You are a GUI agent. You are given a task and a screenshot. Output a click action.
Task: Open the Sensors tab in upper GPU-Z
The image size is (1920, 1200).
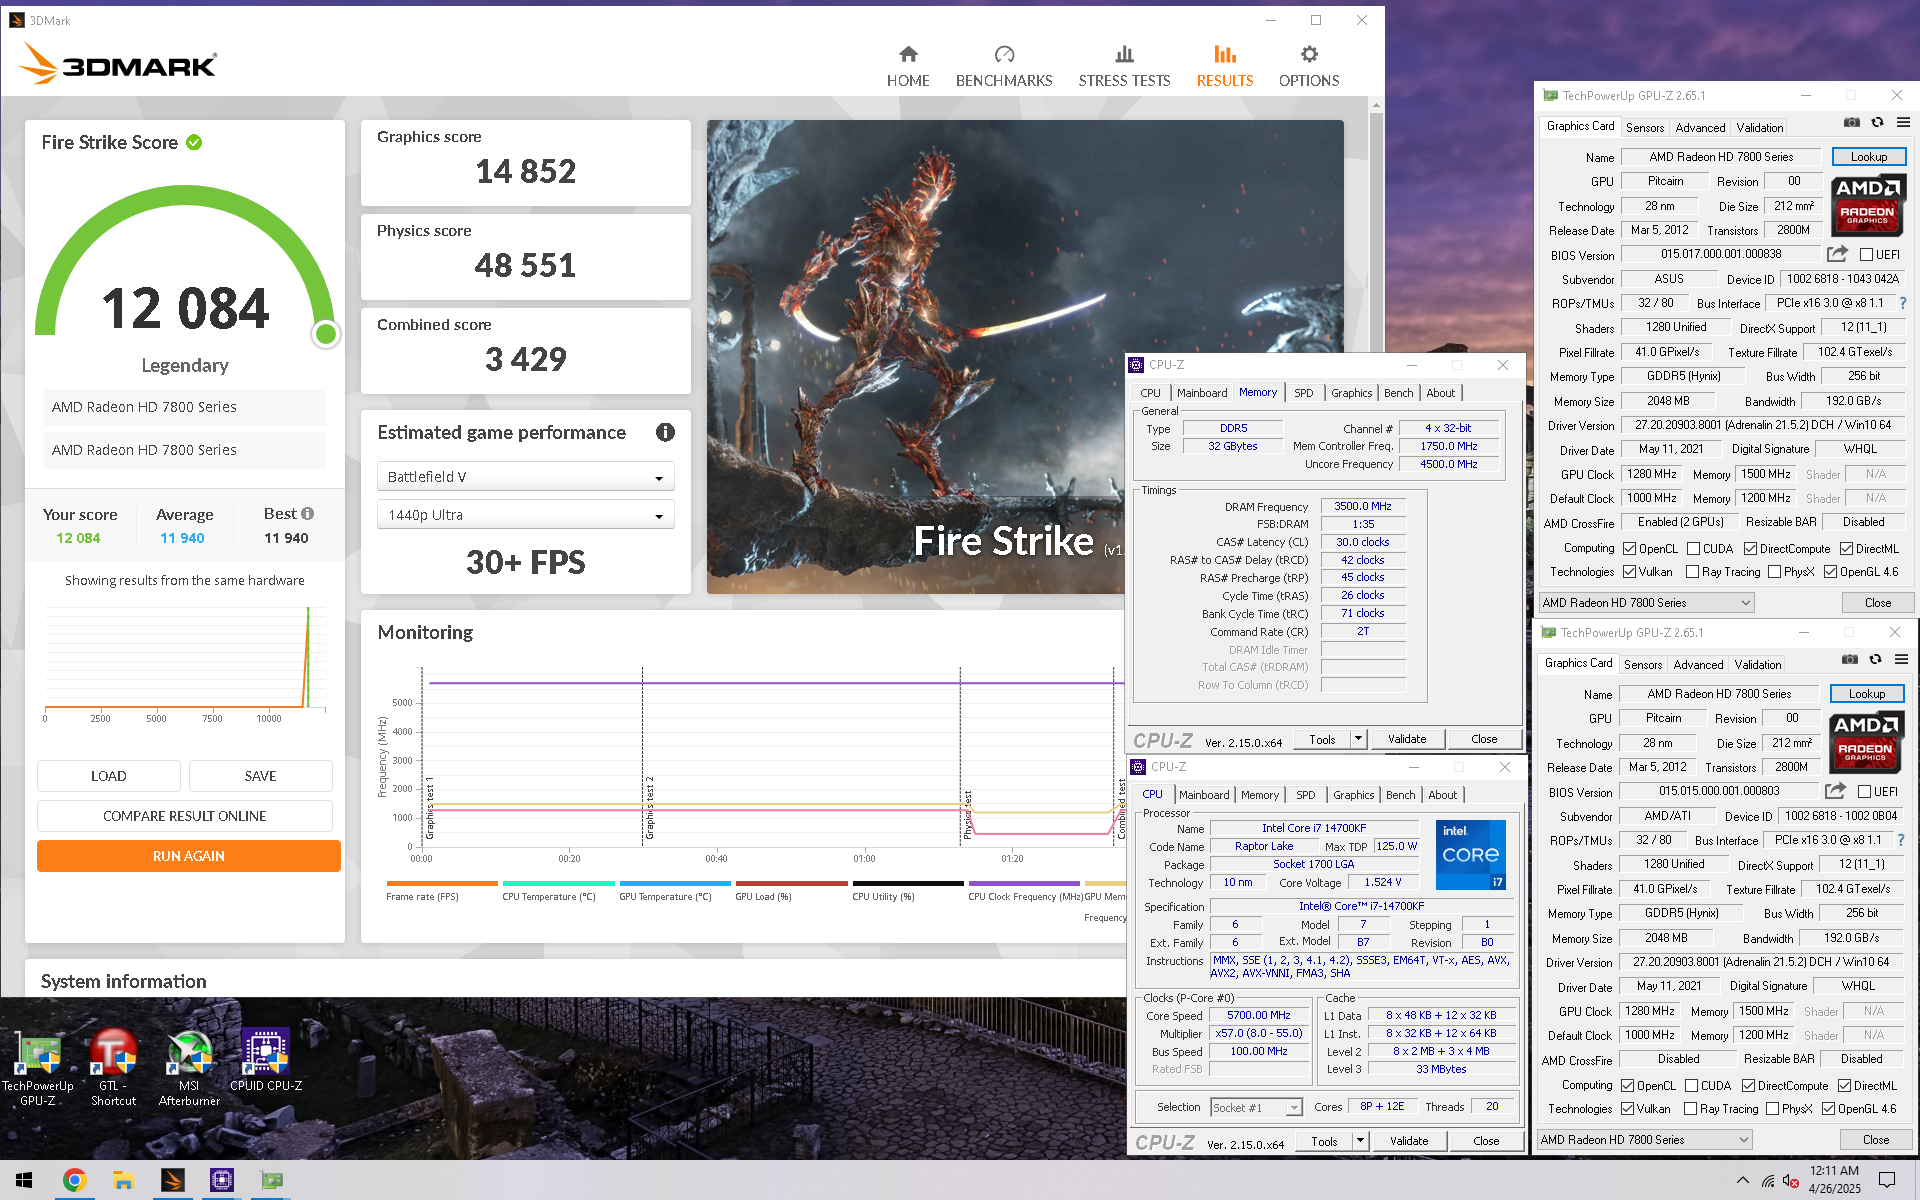1645,128
